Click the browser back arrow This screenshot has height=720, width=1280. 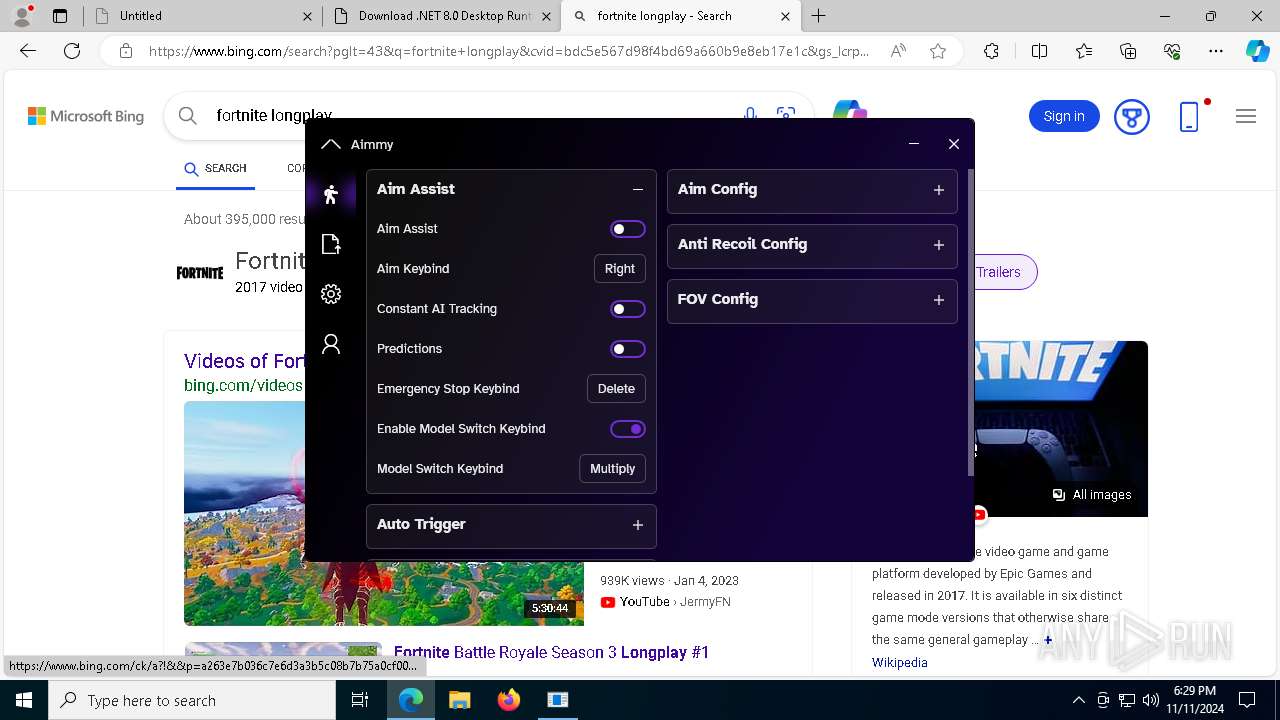pyautogui.click(x=28, y=51)
